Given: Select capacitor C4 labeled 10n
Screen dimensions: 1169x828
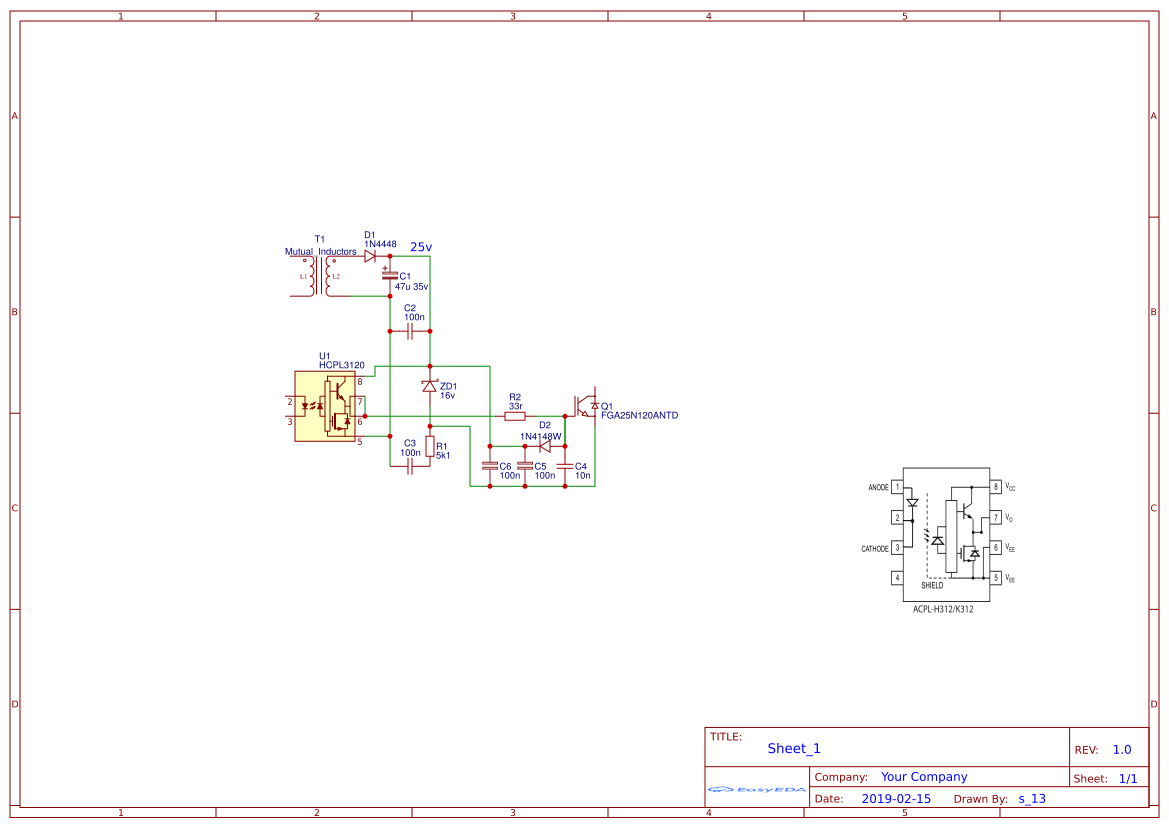Looking at the screenshot, I should pyautogui.click(x=565, y=467).
